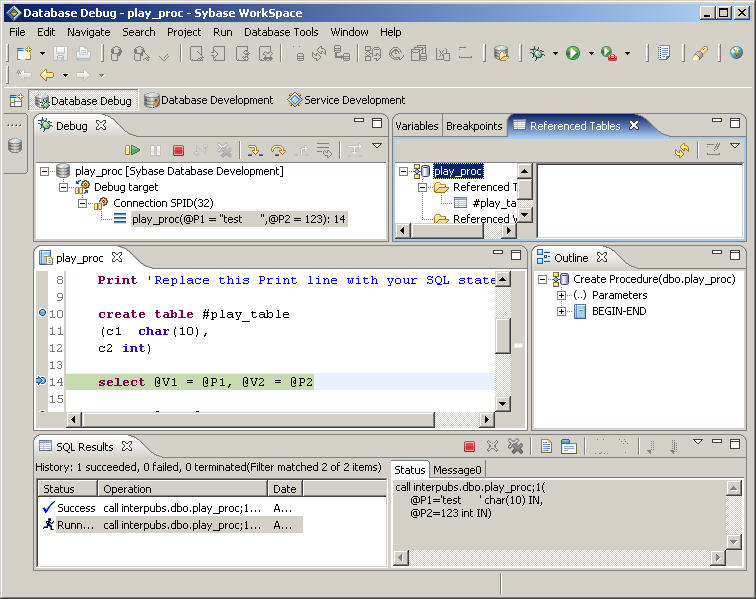This screenshot has width=756, height=599.
Task: Click the highlighter pen toolbar icon
Action: tap(700, 53)
